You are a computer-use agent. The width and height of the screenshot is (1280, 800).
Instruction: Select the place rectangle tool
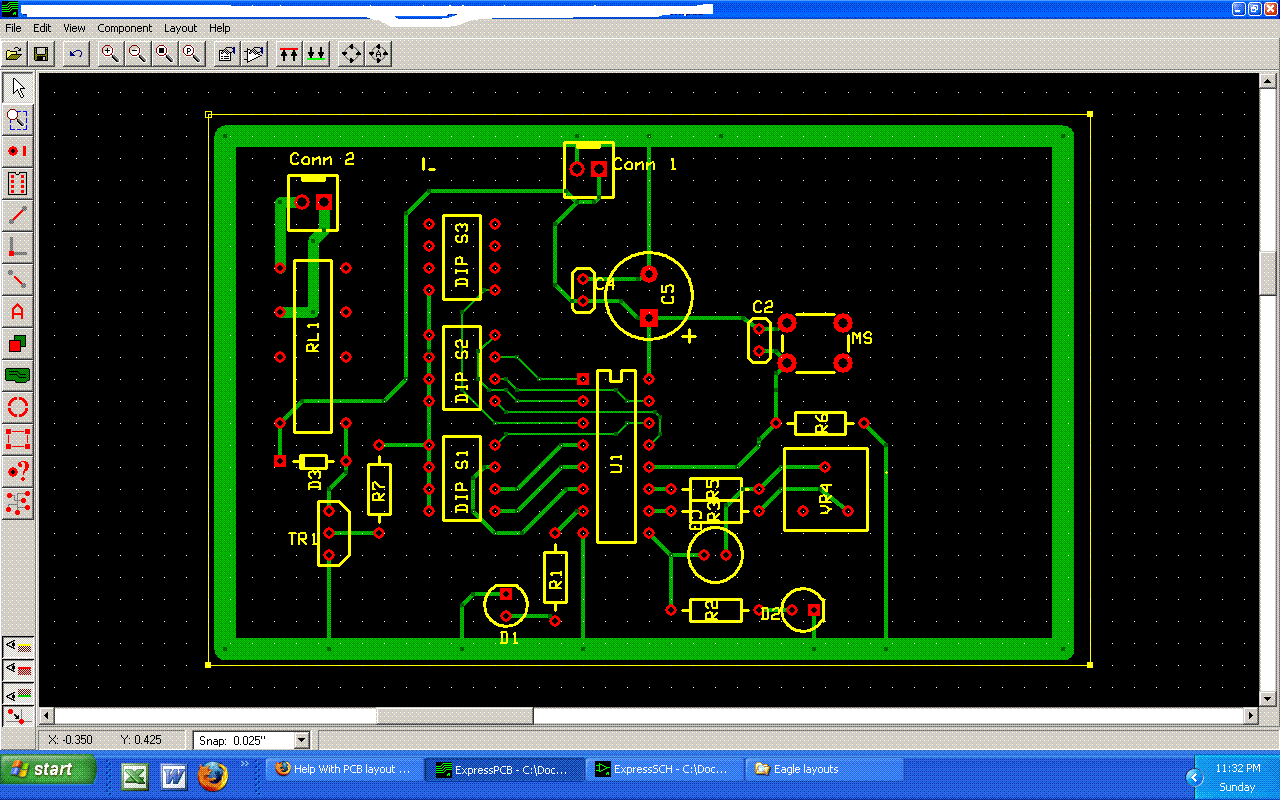18,343
